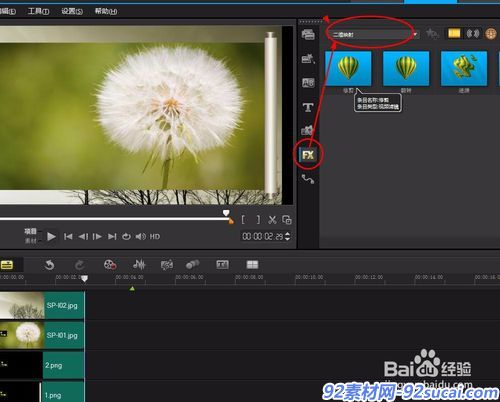This screenshot has height=402, width=500.
Task: Select the 2.png overlay clip
Action: click(42, 365)
